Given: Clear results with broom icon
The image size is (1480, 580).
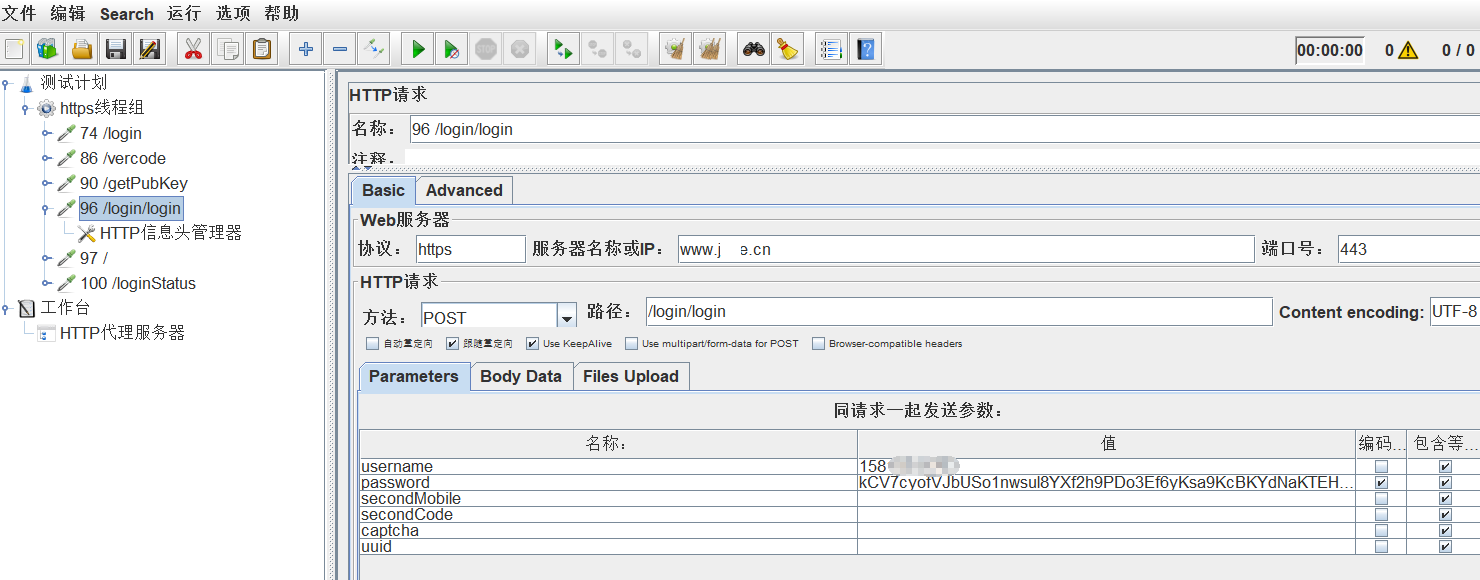Looking at the screenshot, I should 676,49.
